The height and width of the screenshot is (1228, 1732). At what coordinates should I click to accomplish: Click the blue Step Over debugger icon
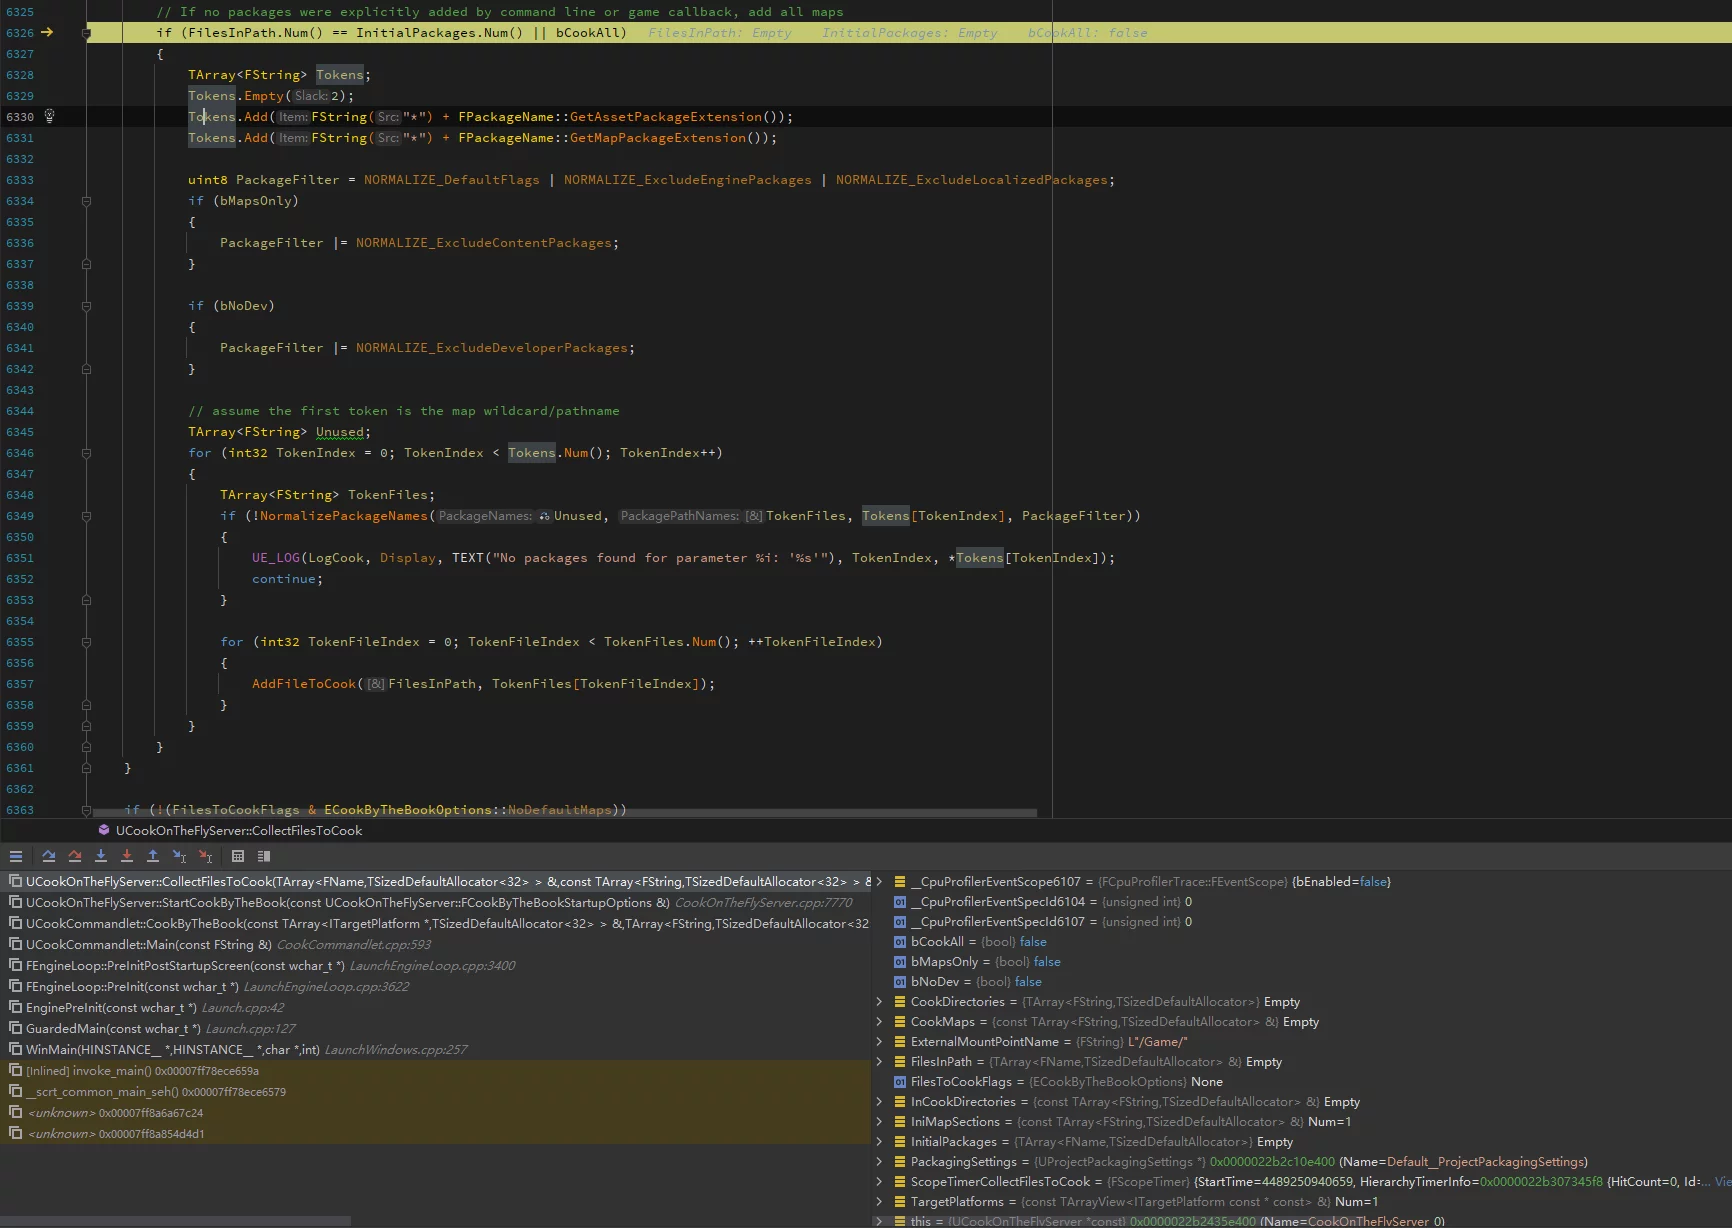(x=48, y=856)
